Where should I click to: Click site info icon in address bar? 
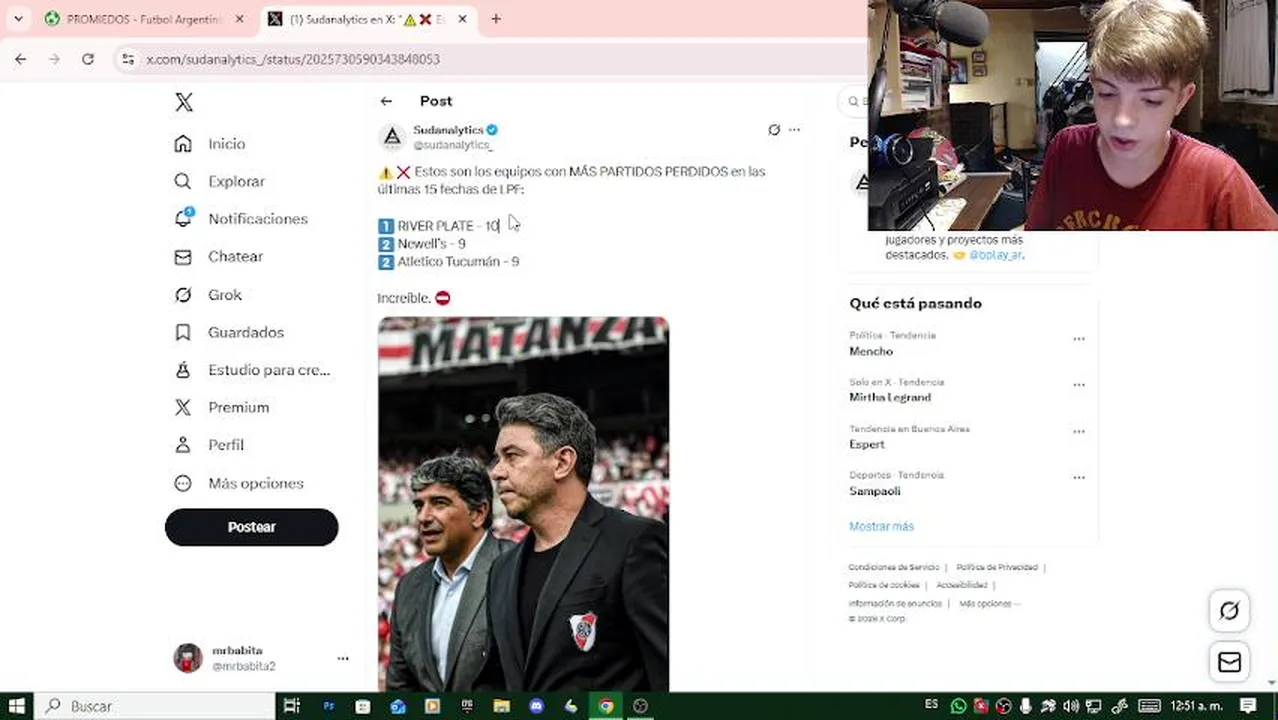click(127, 59)
